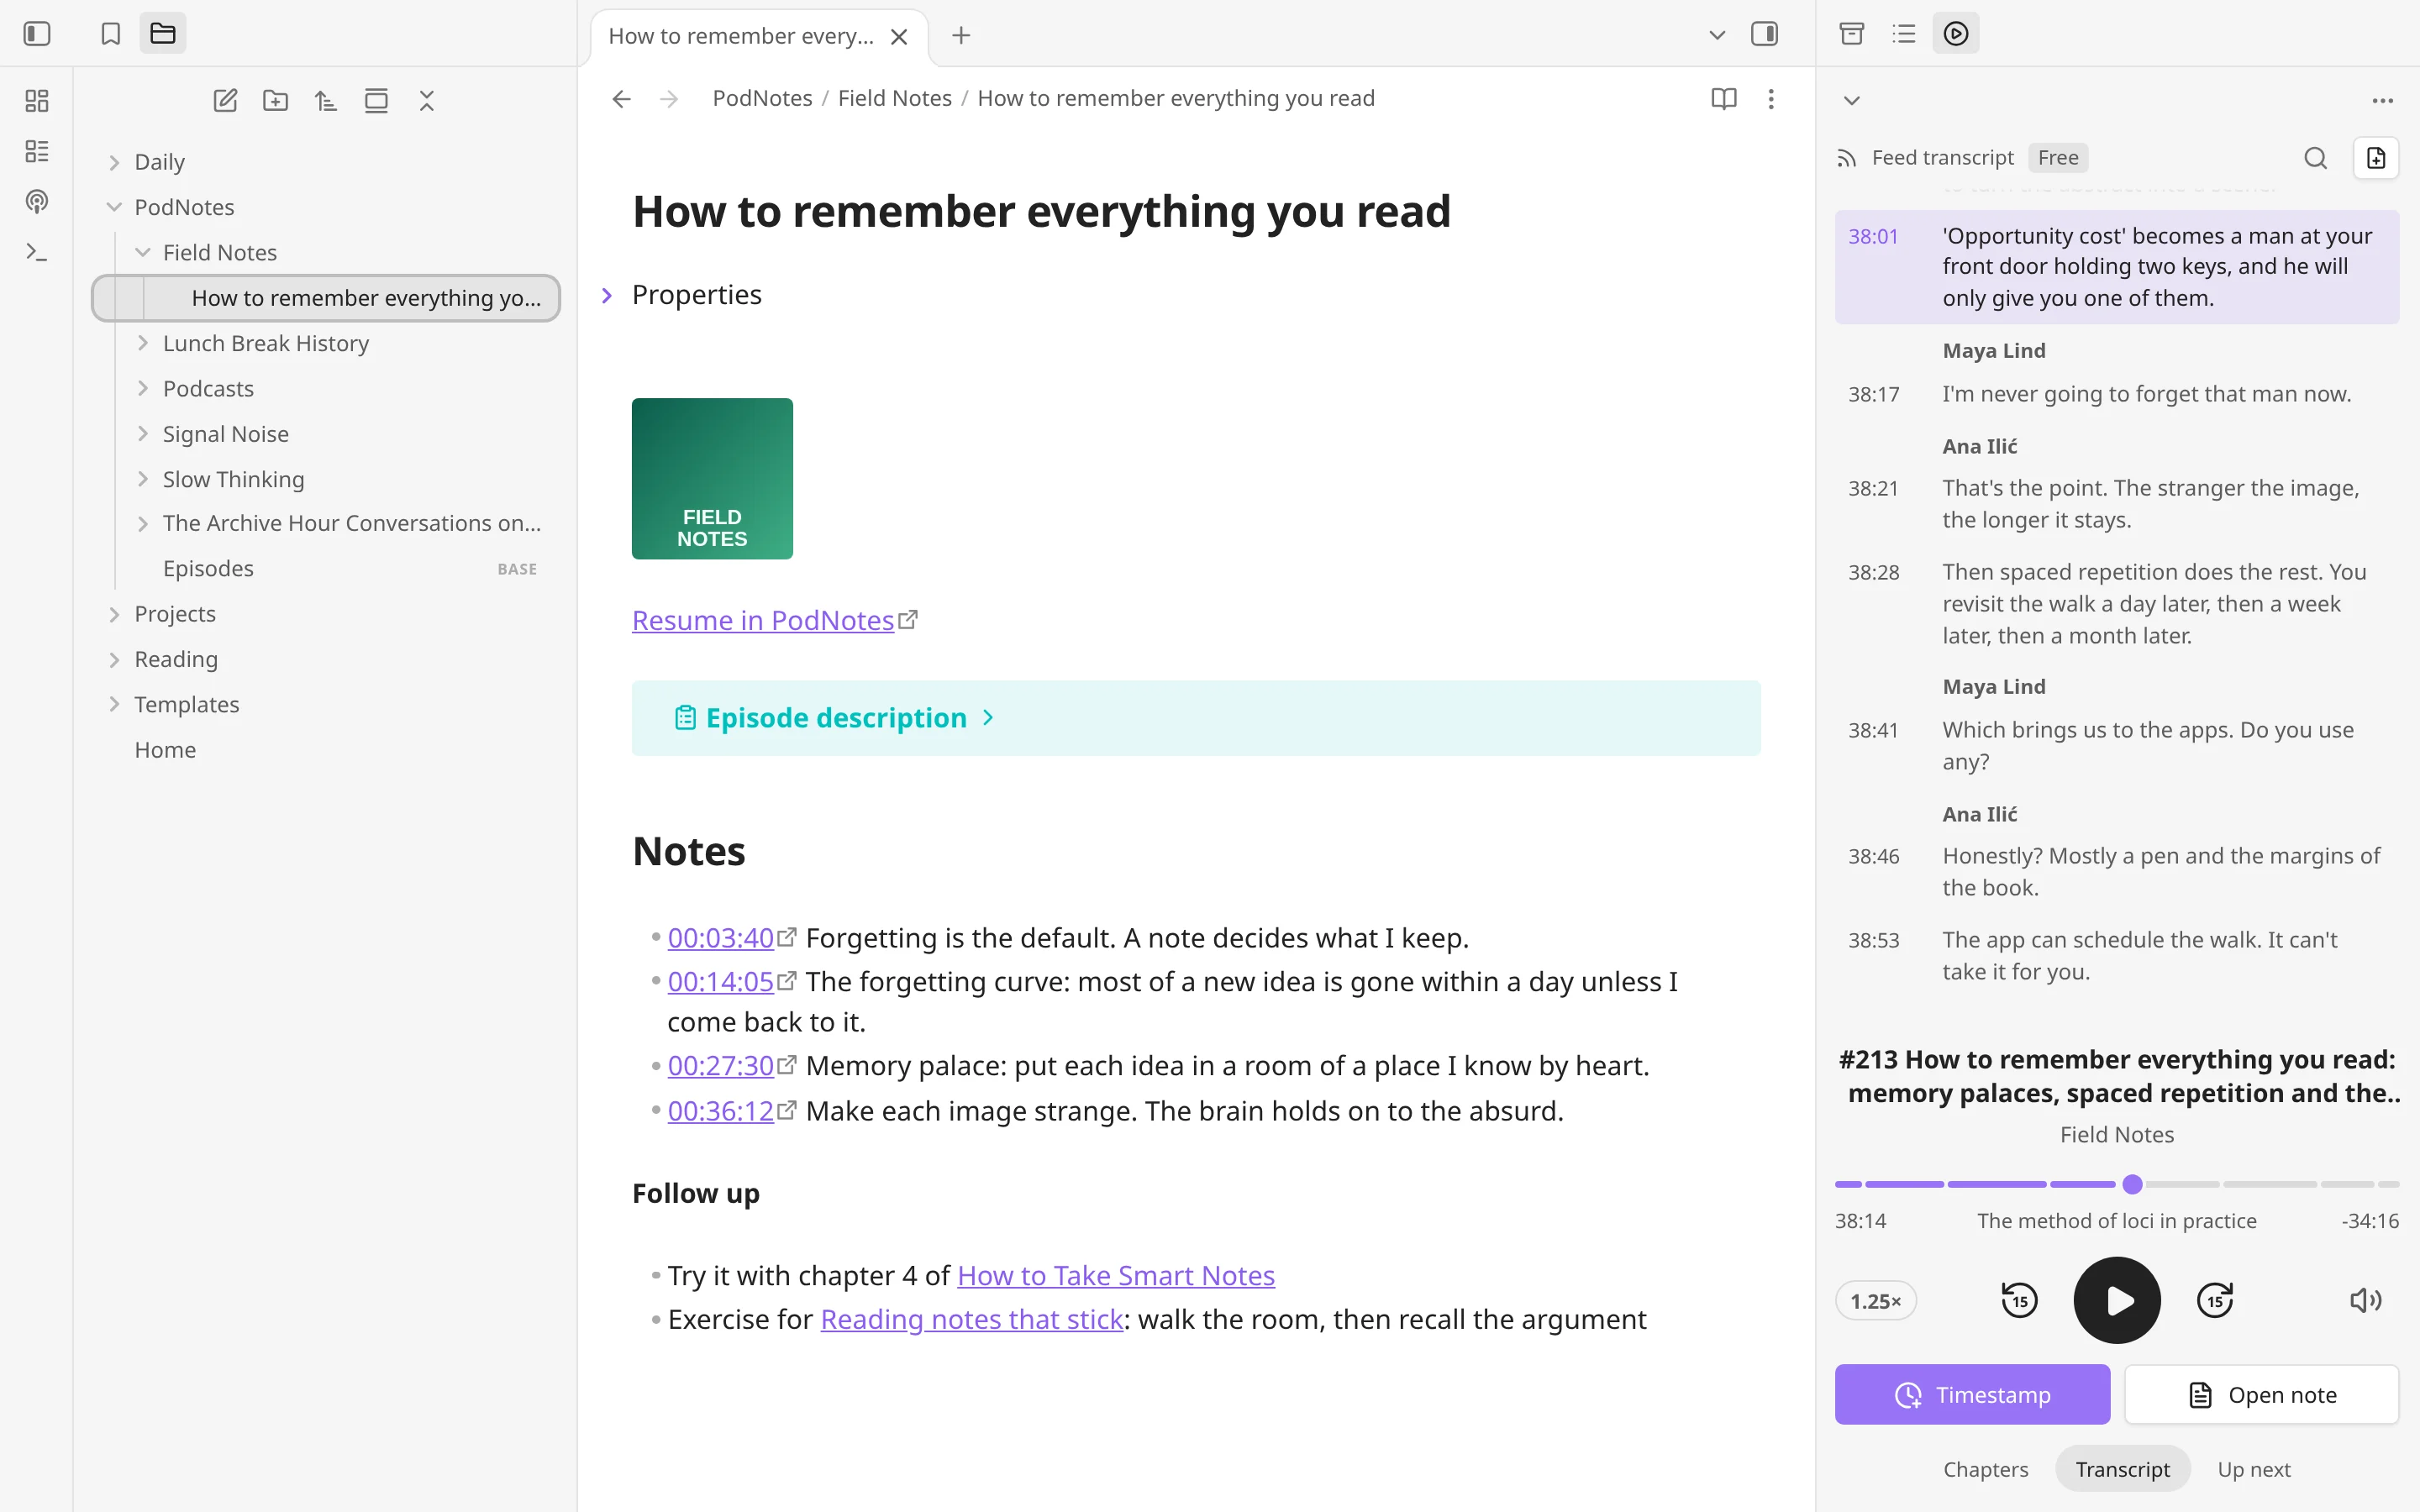This screenshot has width=2420, height=1512.
Task: Toggle left sidebar visibility
Action: [x=37, y=34]
